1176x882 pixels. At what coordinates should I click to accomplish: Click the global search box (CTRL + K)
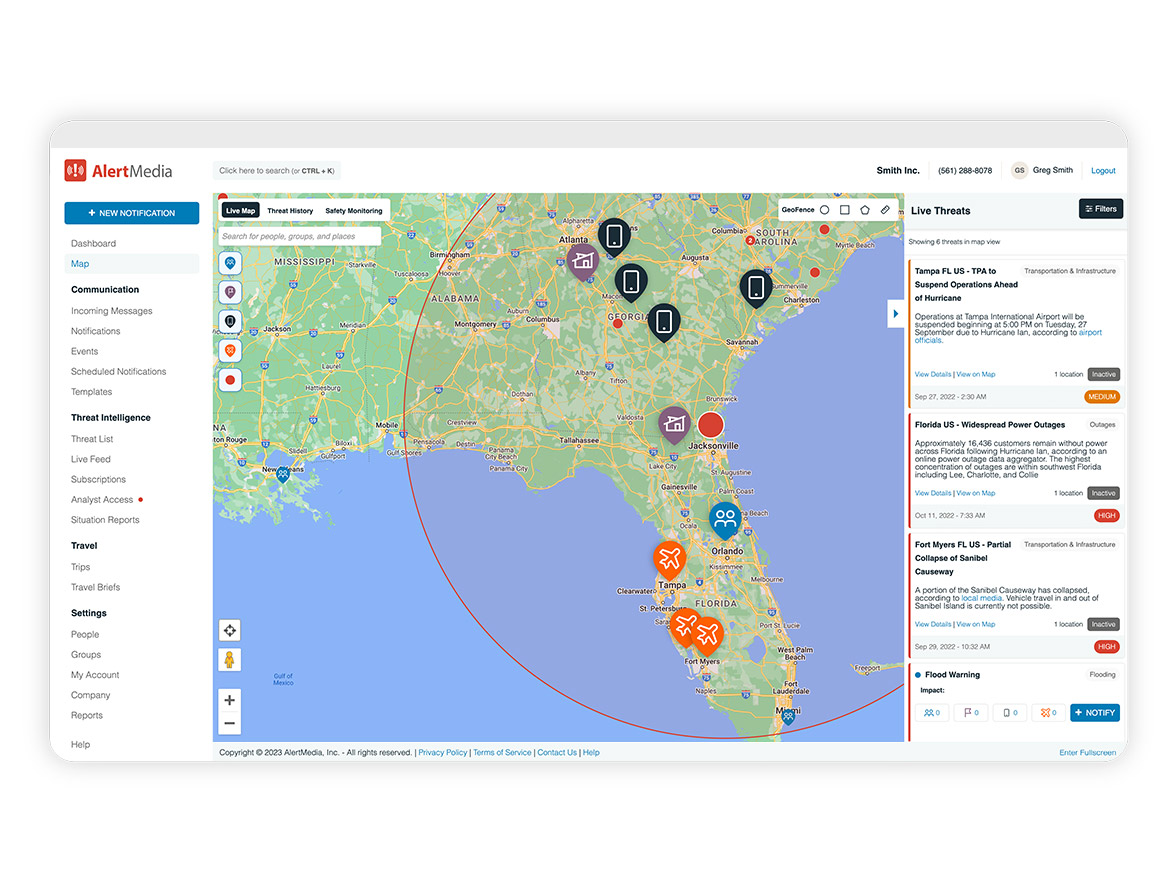point(277,171)
